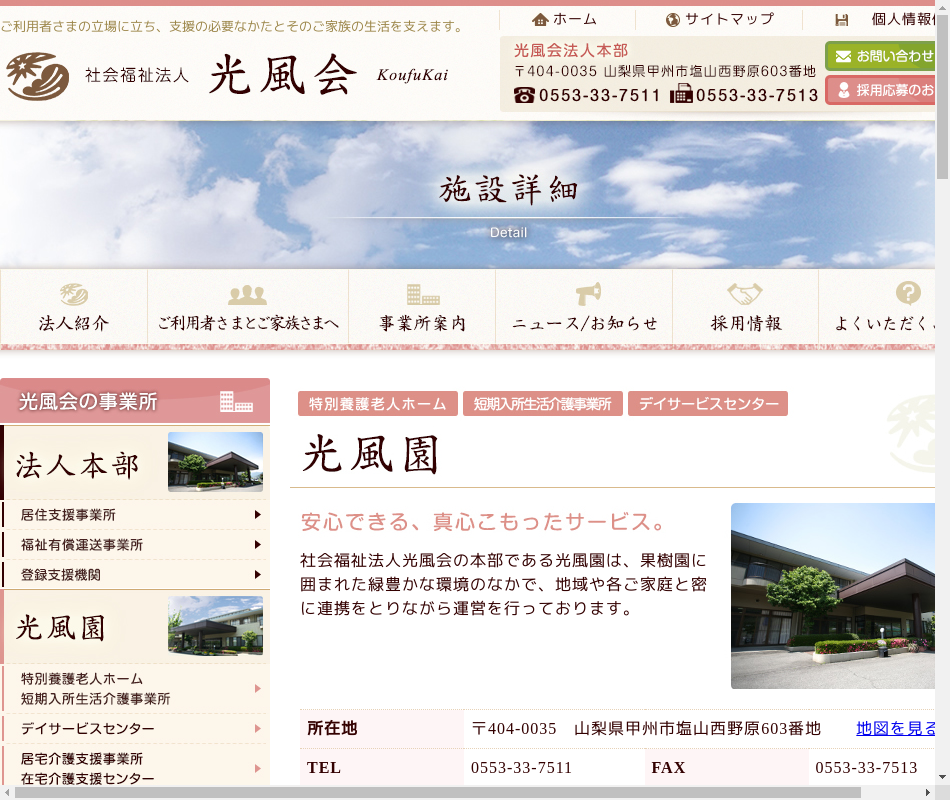Screen dimensions: 950x800
Task: Expand the デイサービスセンター sidebar arrow
Action: (257, 729)
